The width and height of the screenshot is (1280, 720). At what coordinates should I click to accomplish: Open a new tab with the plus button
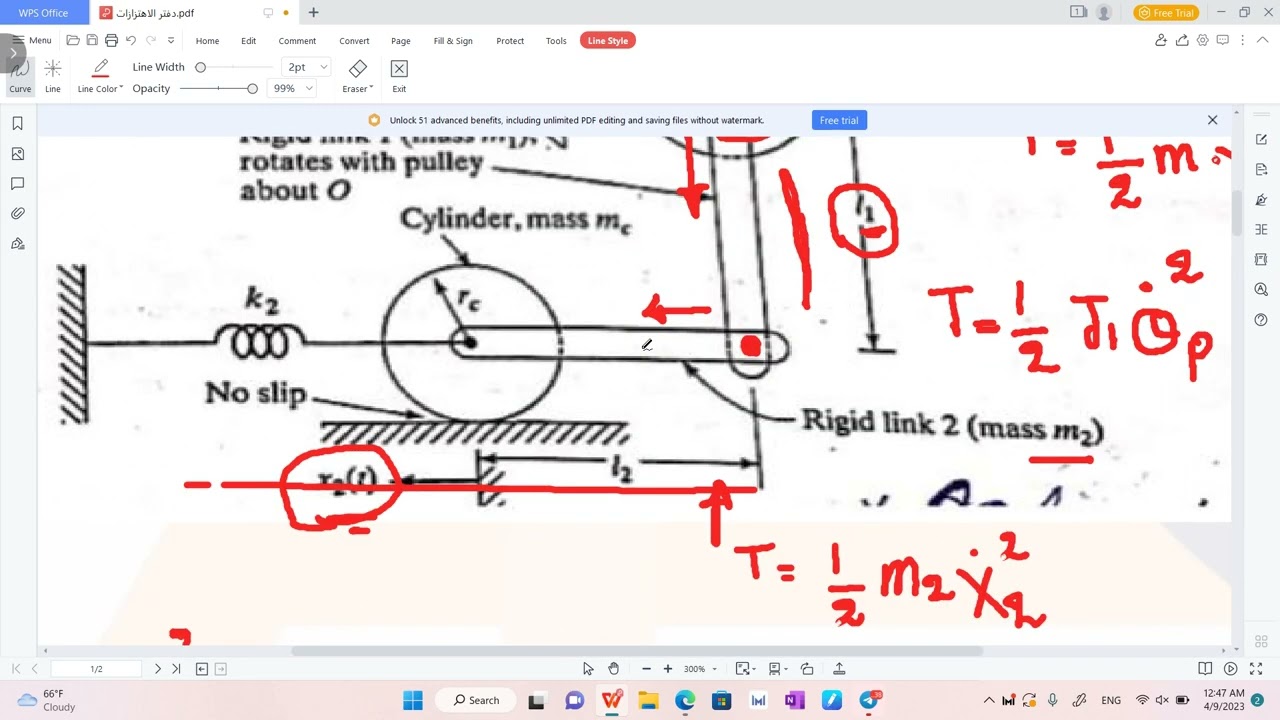pyautogui.click(x=313, y=13)
